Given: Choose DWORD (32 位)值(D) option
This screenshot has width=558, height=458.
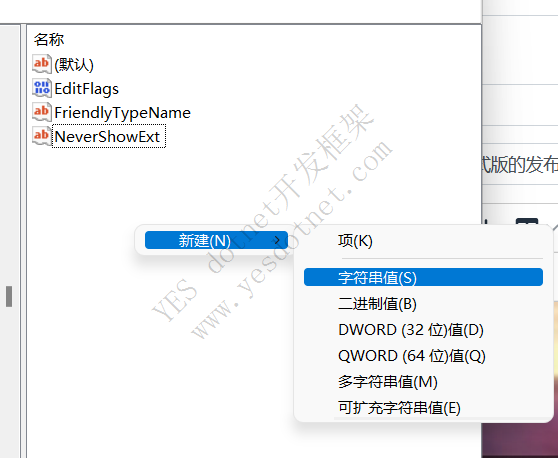Looking at the screenshot, I should (411, 330).
